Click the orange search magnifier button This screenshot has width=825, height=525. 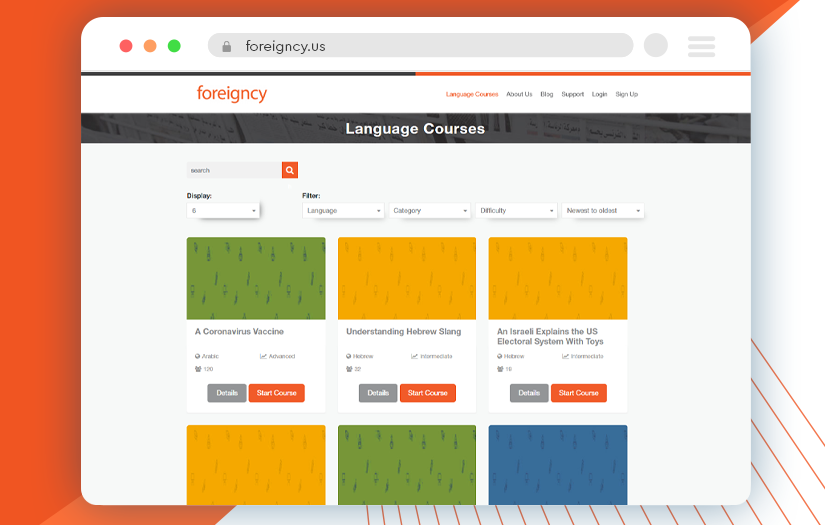point(290,170)
